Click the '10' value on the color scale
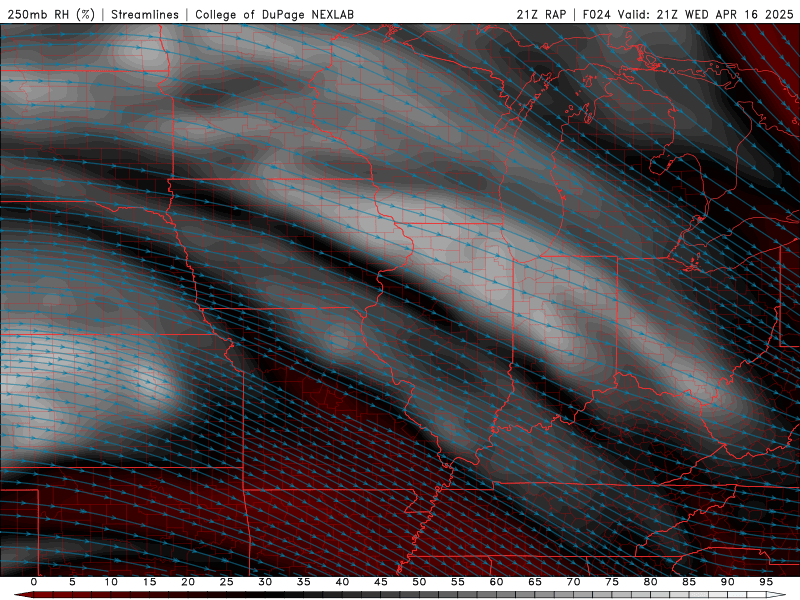Screen dimensions: 800x600 click(111, 582)
